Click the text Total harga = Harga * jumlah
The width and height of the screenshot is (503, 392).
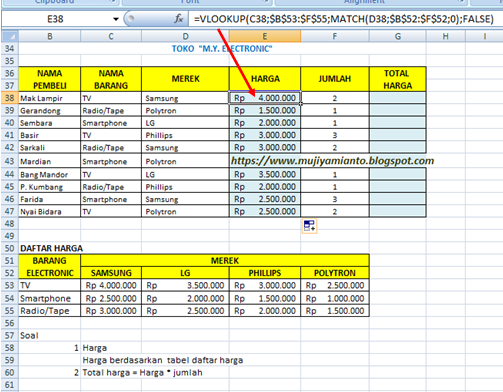pos(142,372)
